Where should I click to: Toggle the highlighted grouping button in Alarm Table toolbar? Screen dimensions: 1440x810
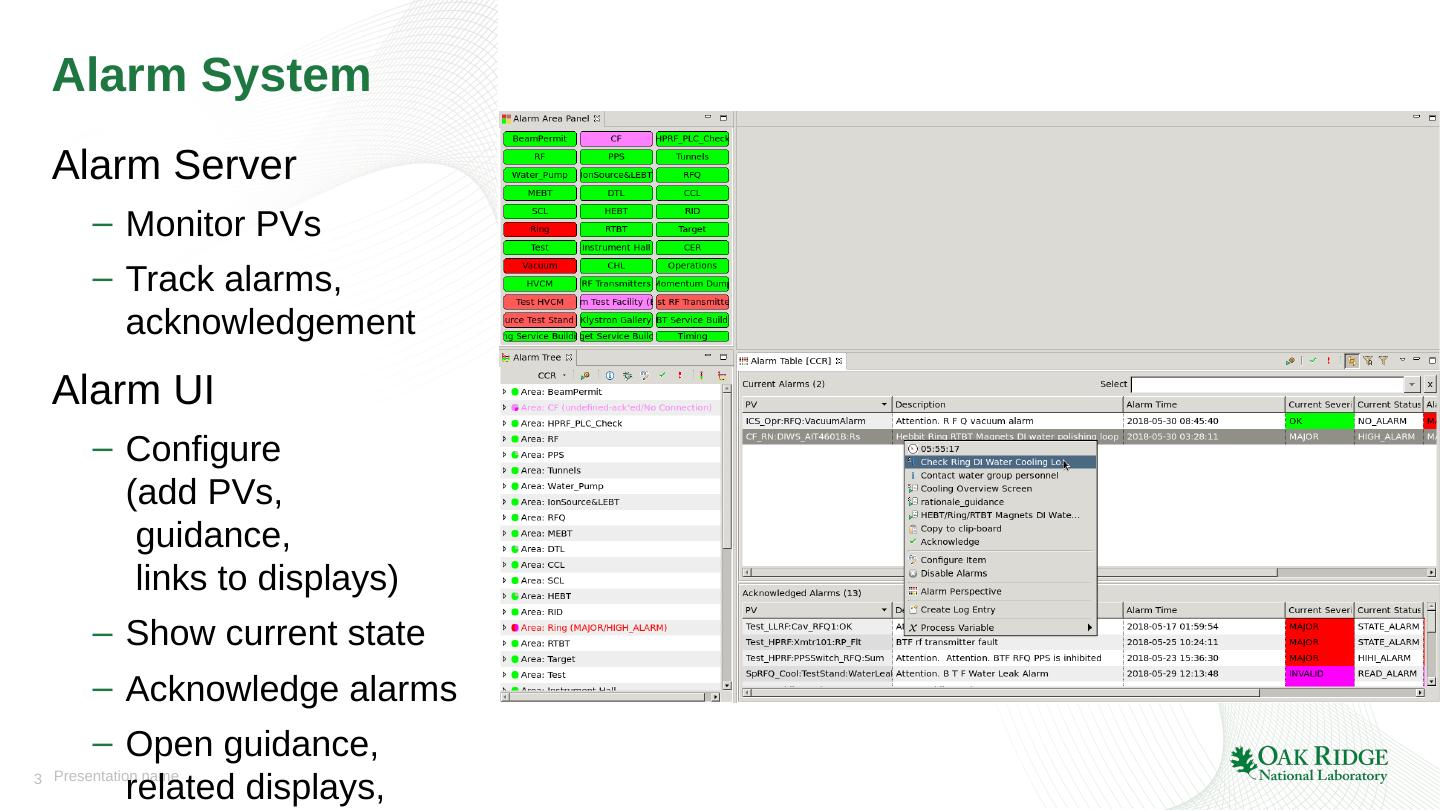point(1351,361)
